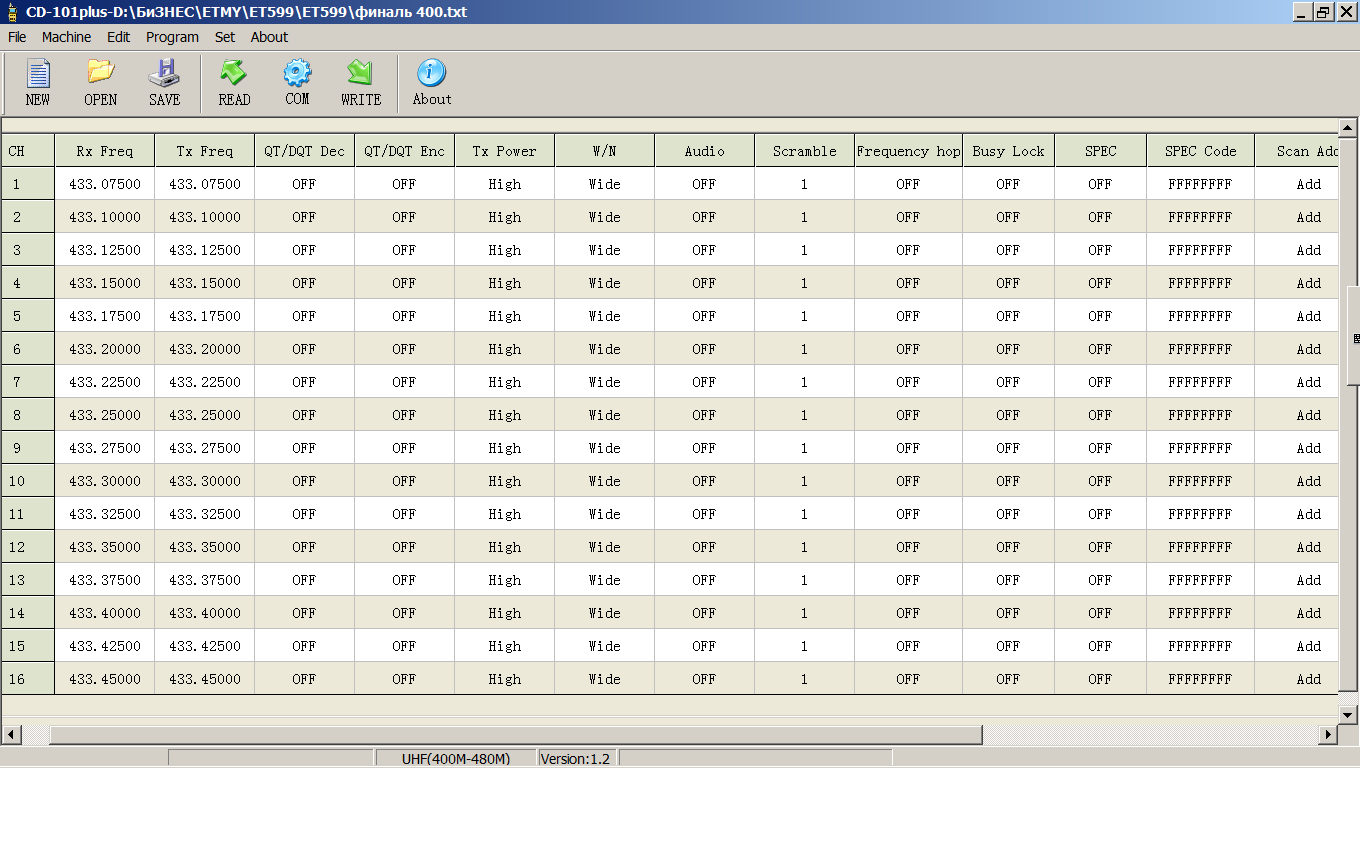Click QT/DQT Dec OFF in channel 9

(305, 448)
